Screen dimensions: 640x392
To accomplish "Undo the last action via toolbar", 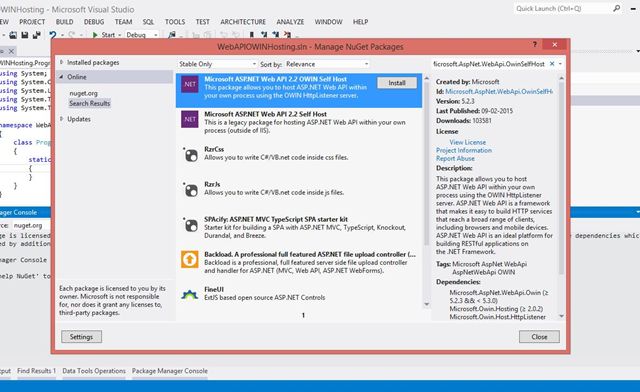I will pos(53,35).
